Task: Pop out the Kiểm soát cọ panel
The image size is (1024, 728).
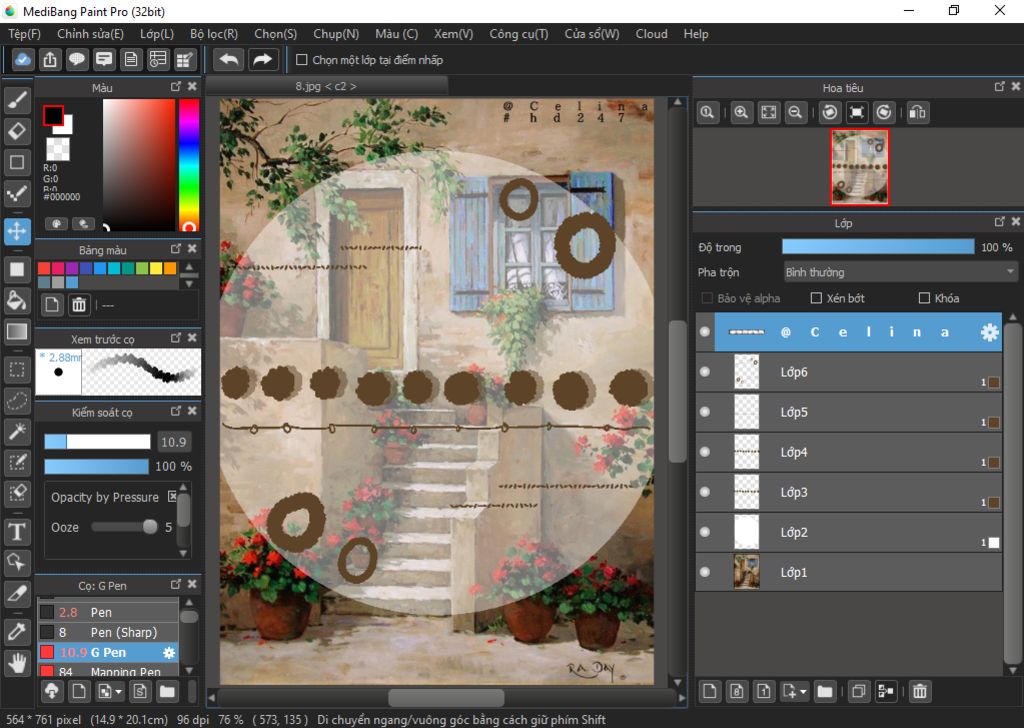Action: 176,411
